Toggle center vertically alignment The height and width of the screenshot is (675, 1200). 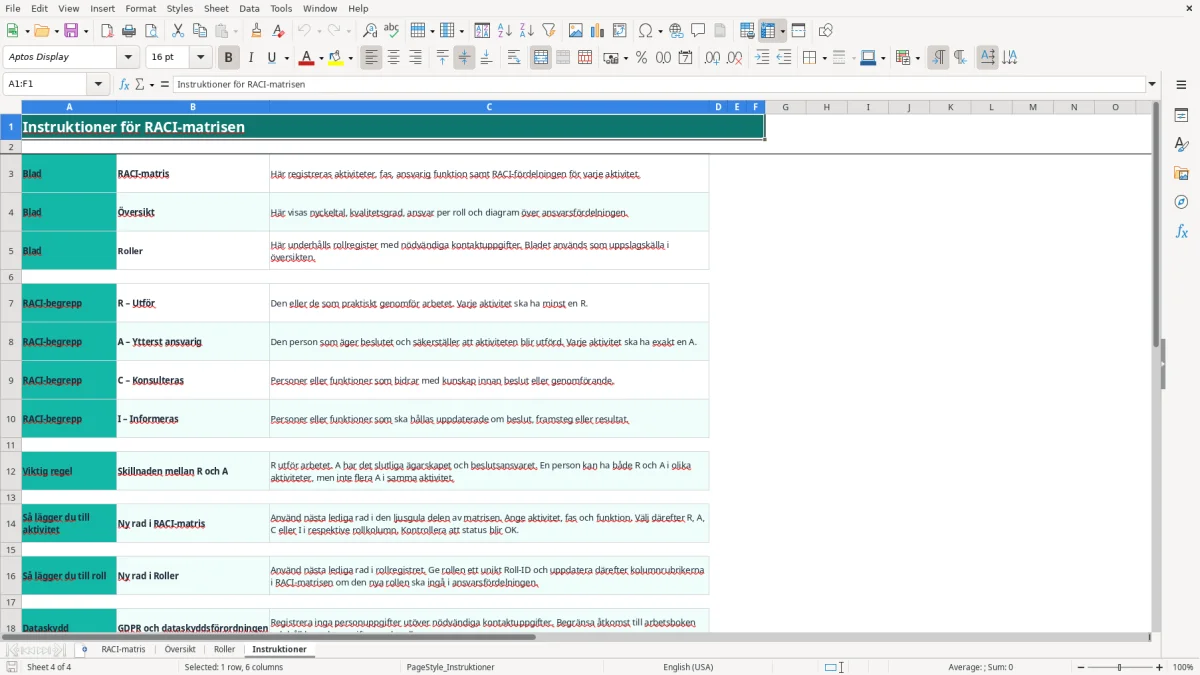click(464, 58)
